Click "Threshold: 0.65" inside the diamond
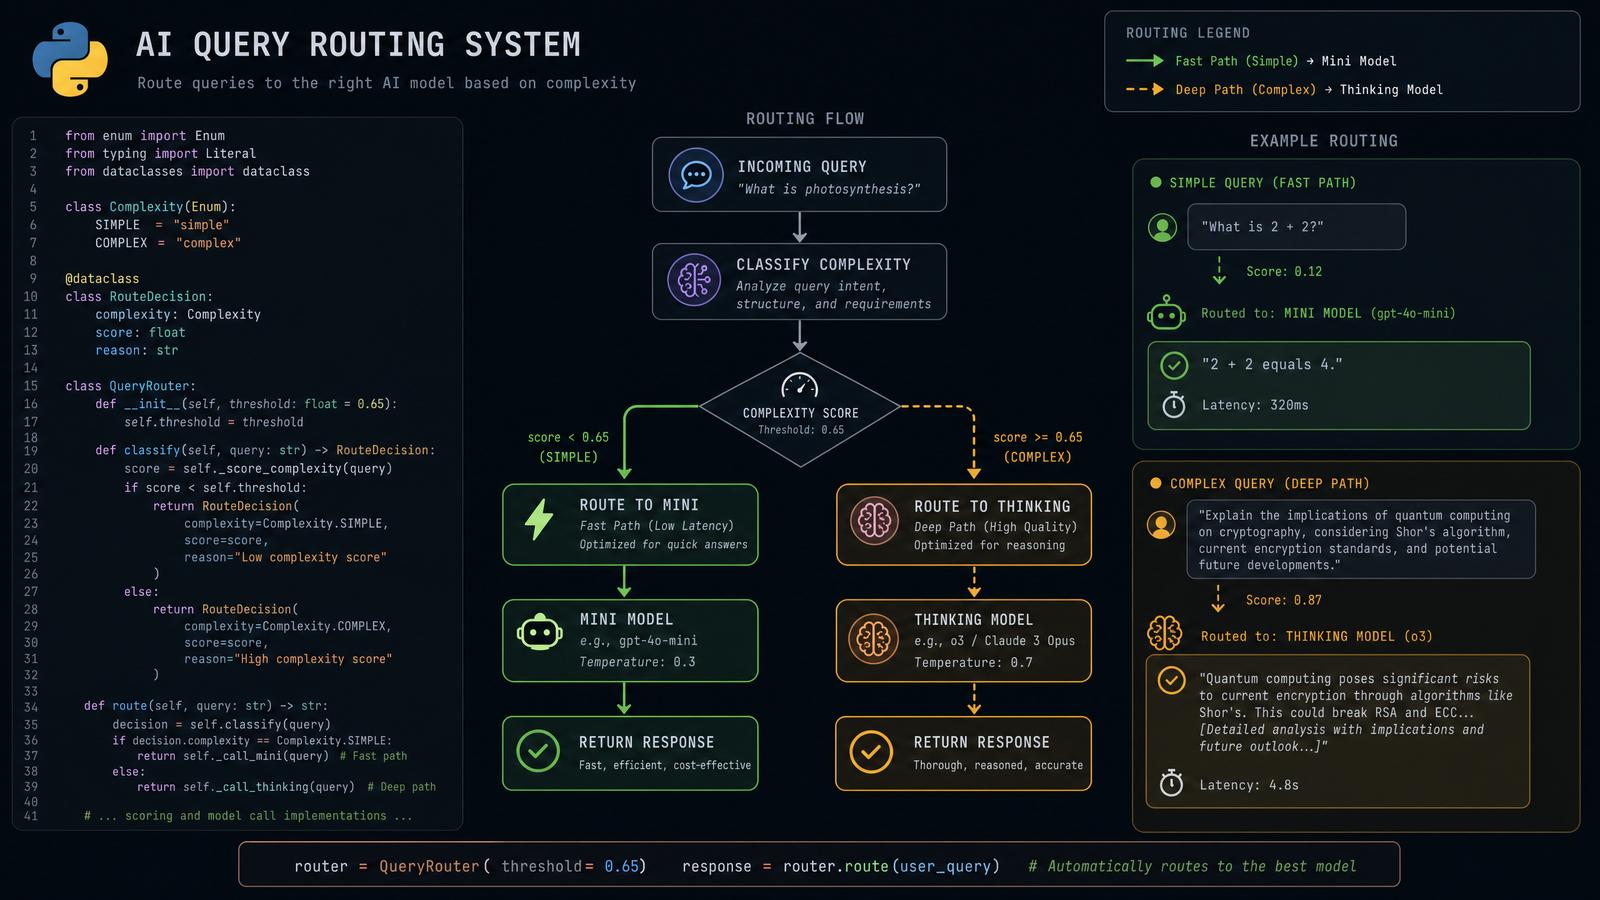1600x900 pixels. coord(801,430)
